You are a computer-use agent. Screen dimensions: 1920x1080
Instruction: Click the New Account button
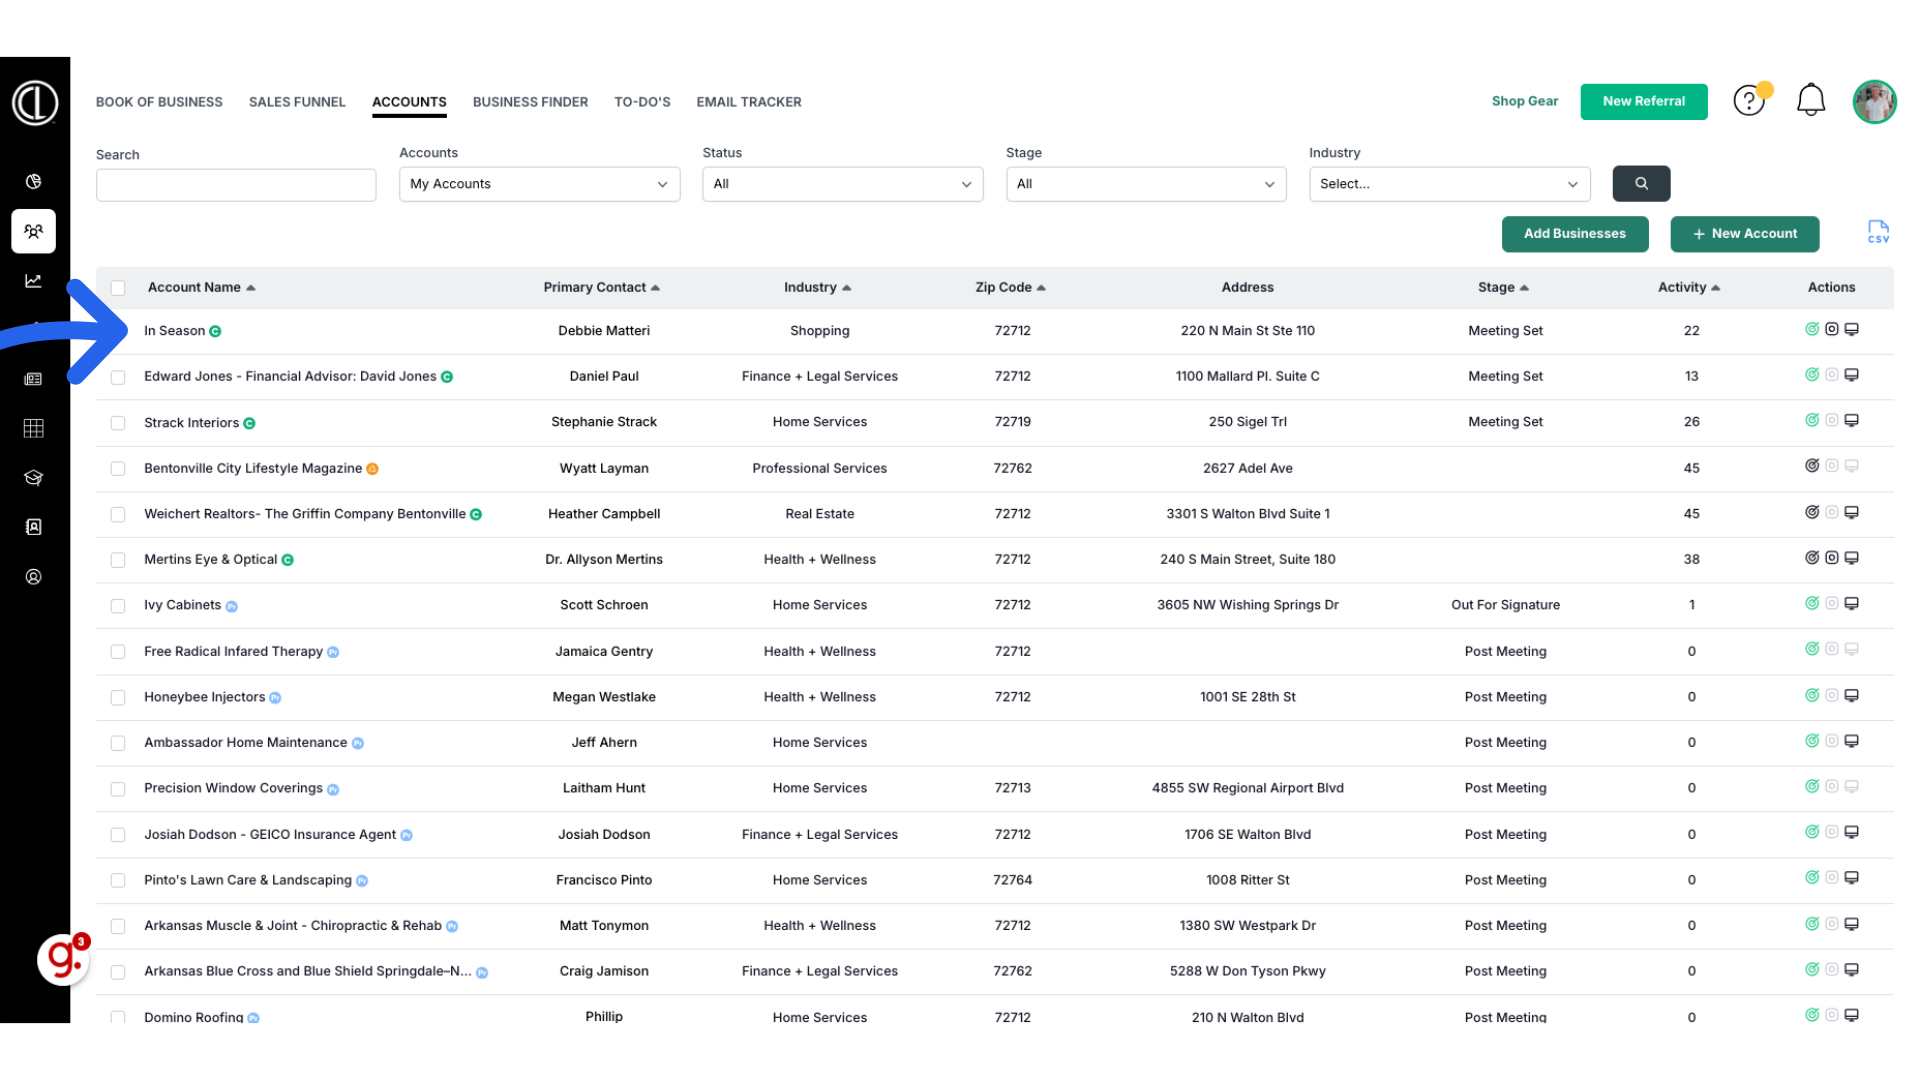[x=1744, y=234]
